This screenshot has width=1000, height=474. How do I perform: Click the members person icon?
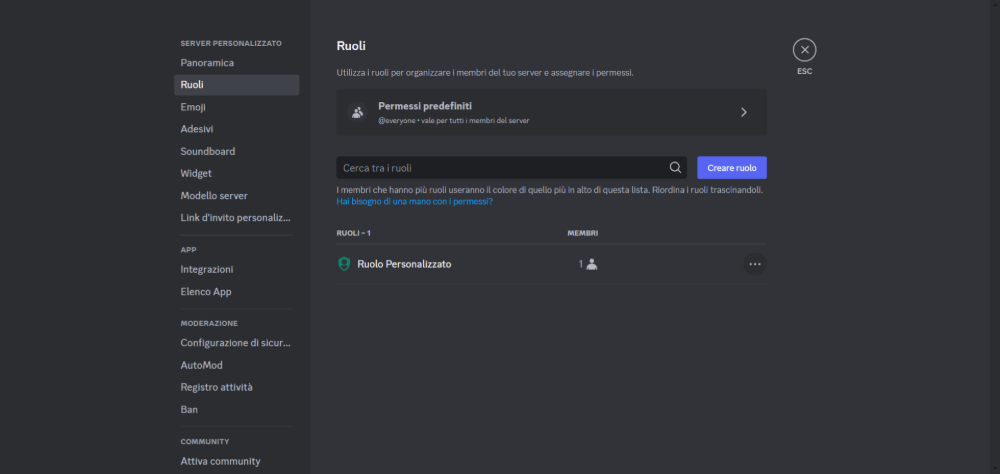[592, 264]
